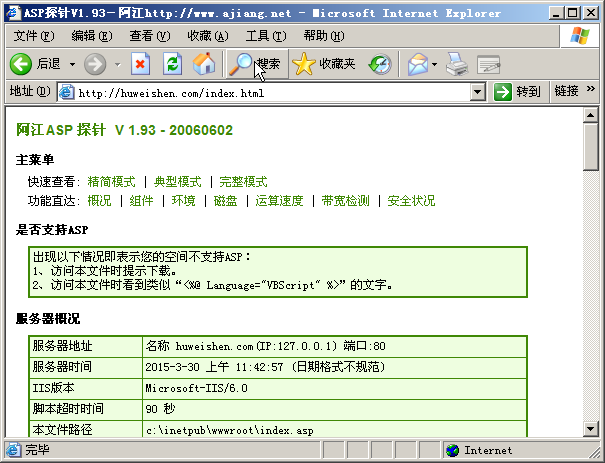Screen dimensions: 605x463
Task: Expand the Mail dropdown arrow
Action: tap(434, 64)
